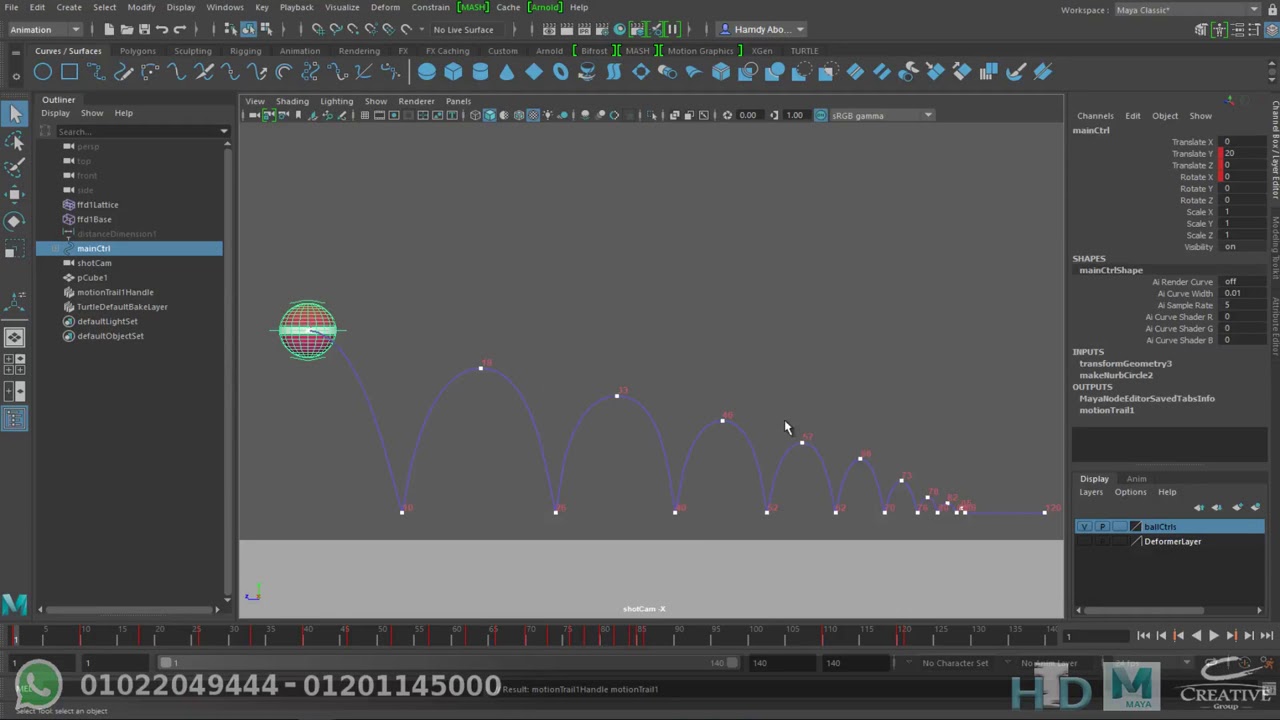
Task: Toggle the P playback box of ballCtrls layer
Action: click(x=1102, y=526)
